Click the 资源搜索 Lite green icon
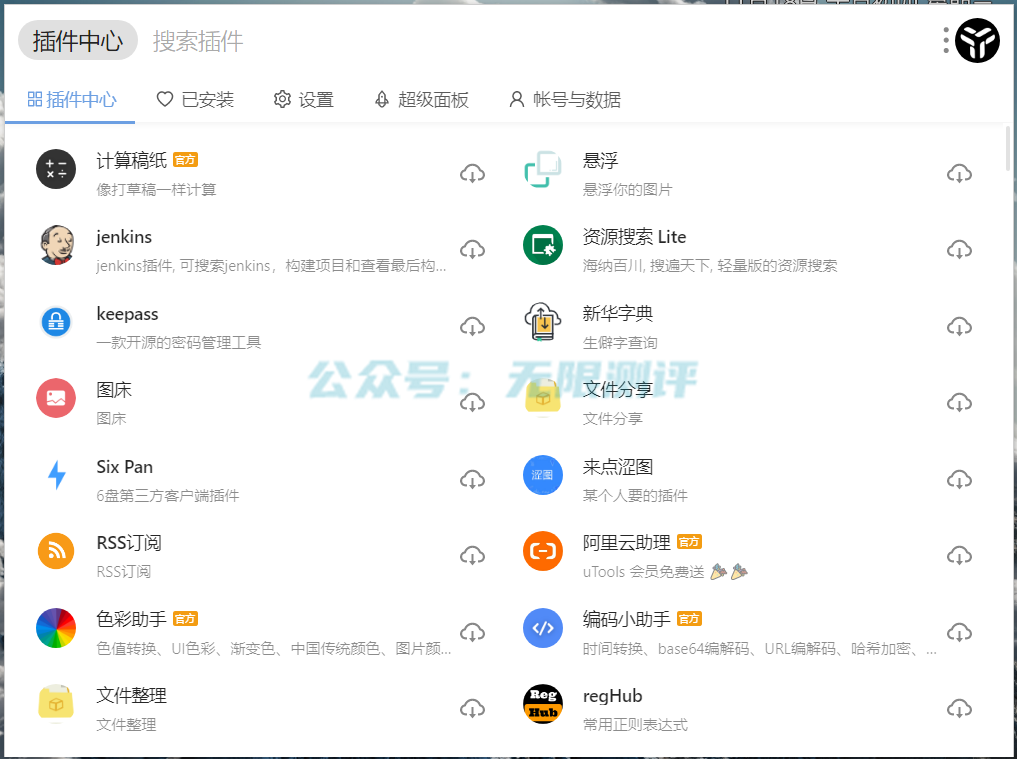This screenshot has width=1017, height=759. 543,245
